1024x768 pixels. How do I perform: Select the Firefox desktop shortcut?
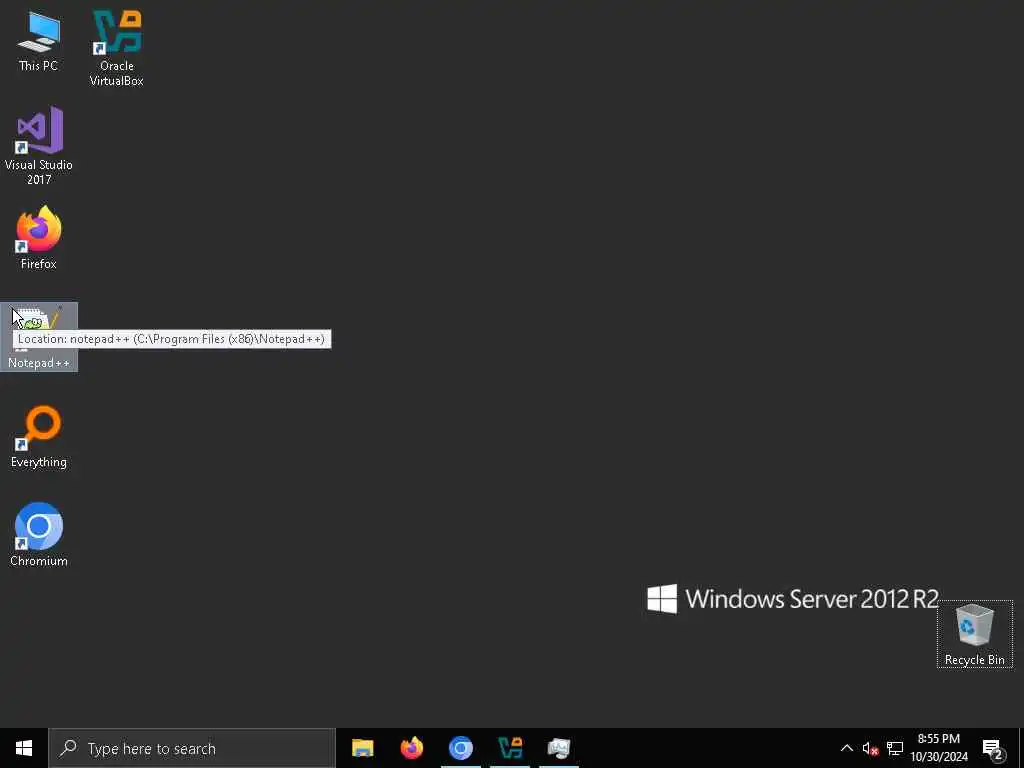click(x=39, y=238)
